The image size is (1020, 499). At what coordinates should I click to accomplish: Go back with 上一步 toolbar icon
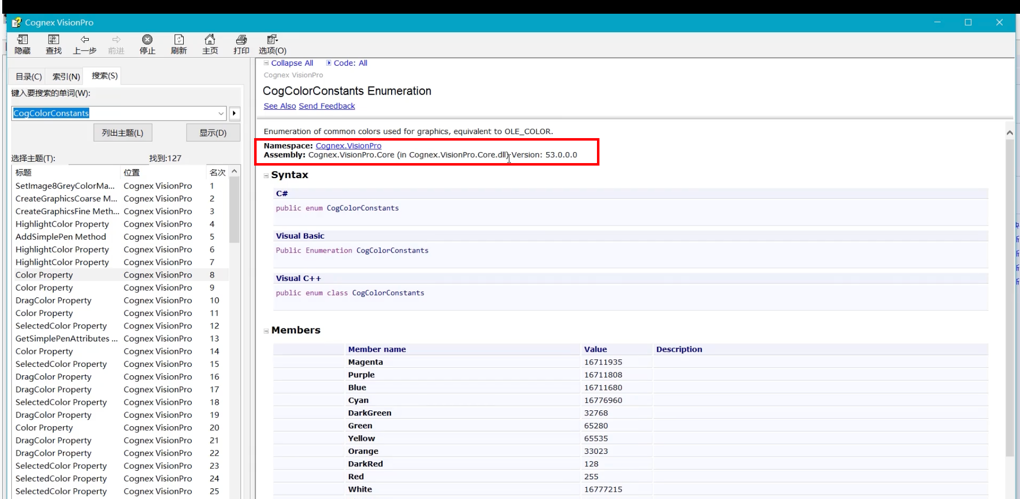point(85,44)
